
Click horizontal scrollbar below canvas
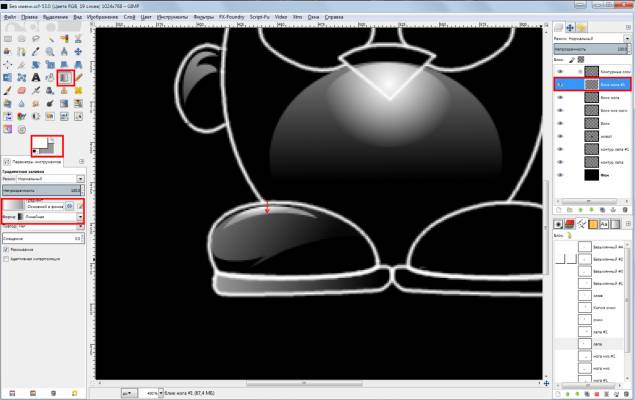tap(304, 383)
